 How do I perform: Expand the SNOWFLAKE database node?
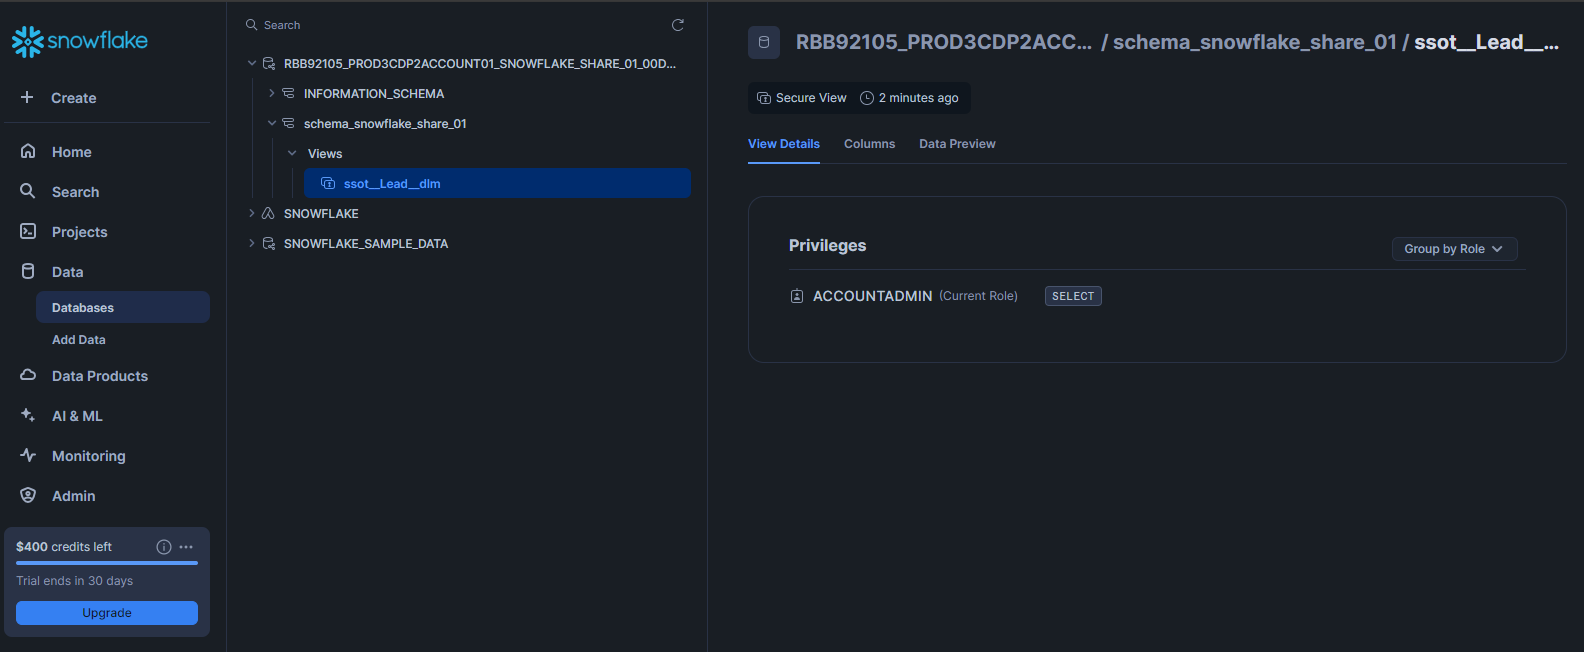pos(252,213)
